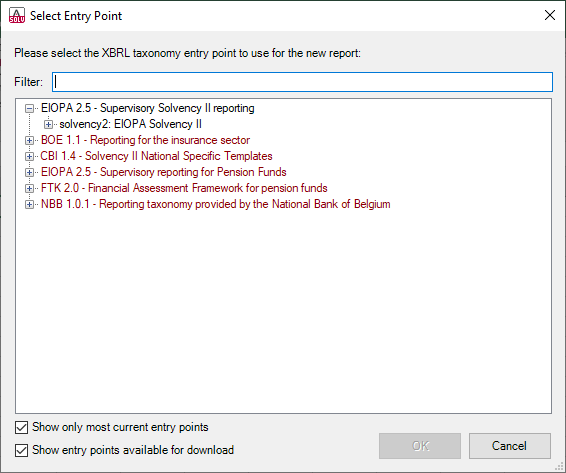566x473 pixels.
Task: Select NBB 1.0.1 Reporting taxonomy item
Action: (215, 204)
